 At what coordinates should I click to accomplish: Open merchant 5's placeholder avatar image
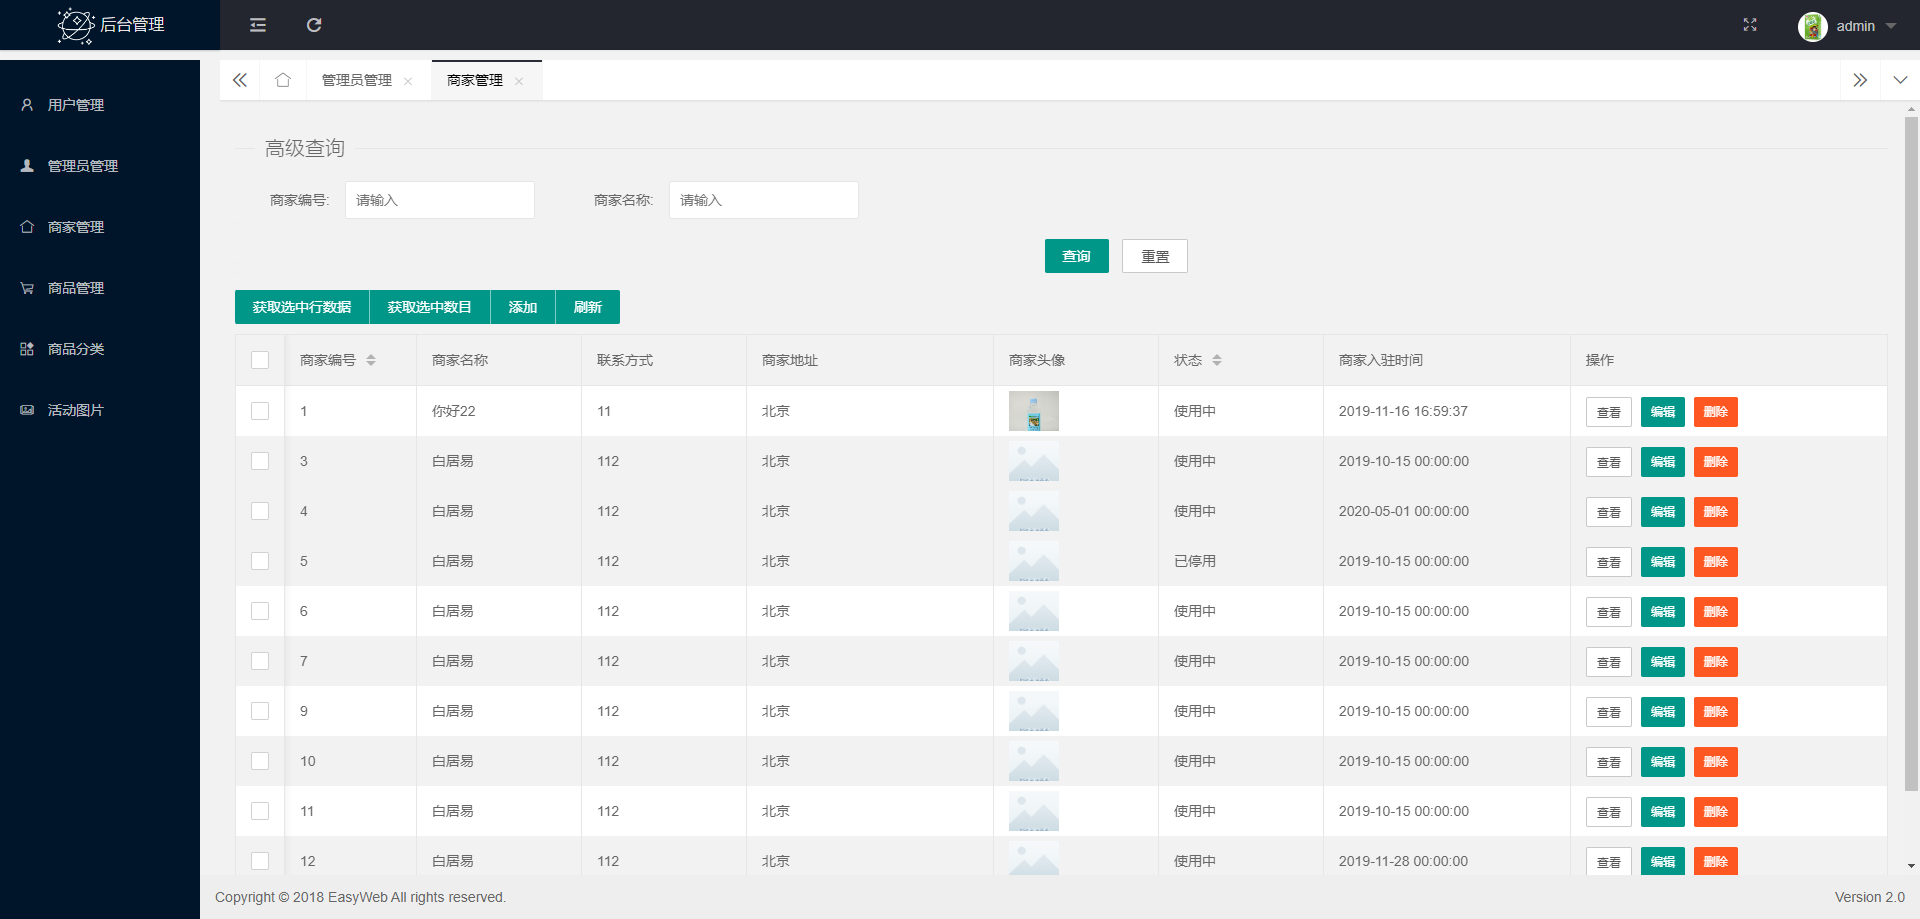click(1034, 561)
